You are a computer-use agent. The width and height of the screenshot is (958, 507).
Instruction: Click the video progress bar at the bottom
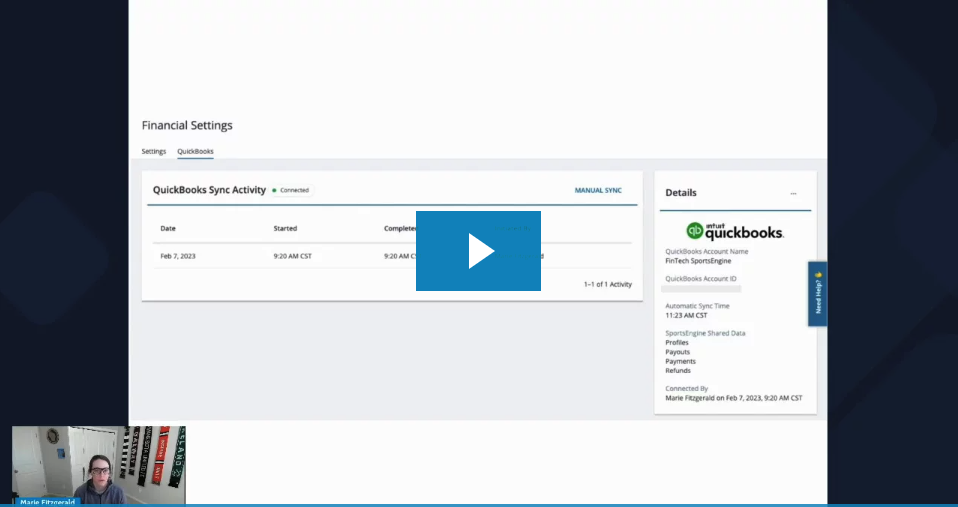[x=479, y=505]
